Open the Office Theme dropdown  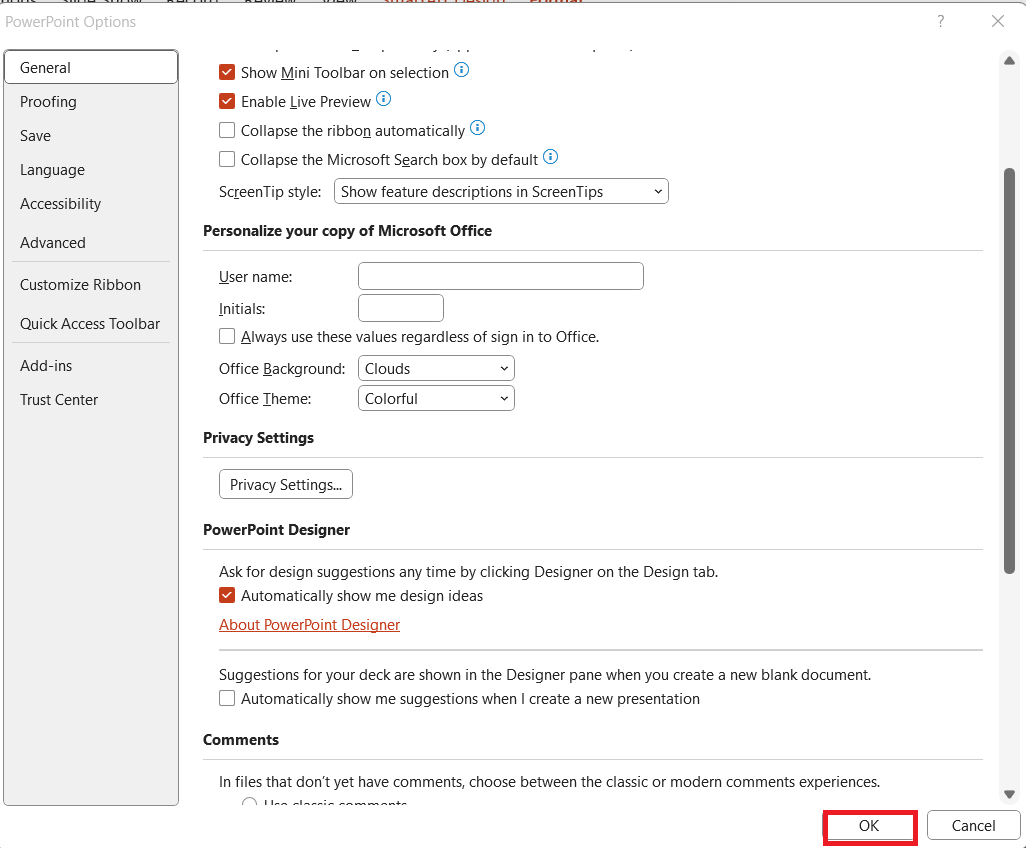[x=436, y=398]
